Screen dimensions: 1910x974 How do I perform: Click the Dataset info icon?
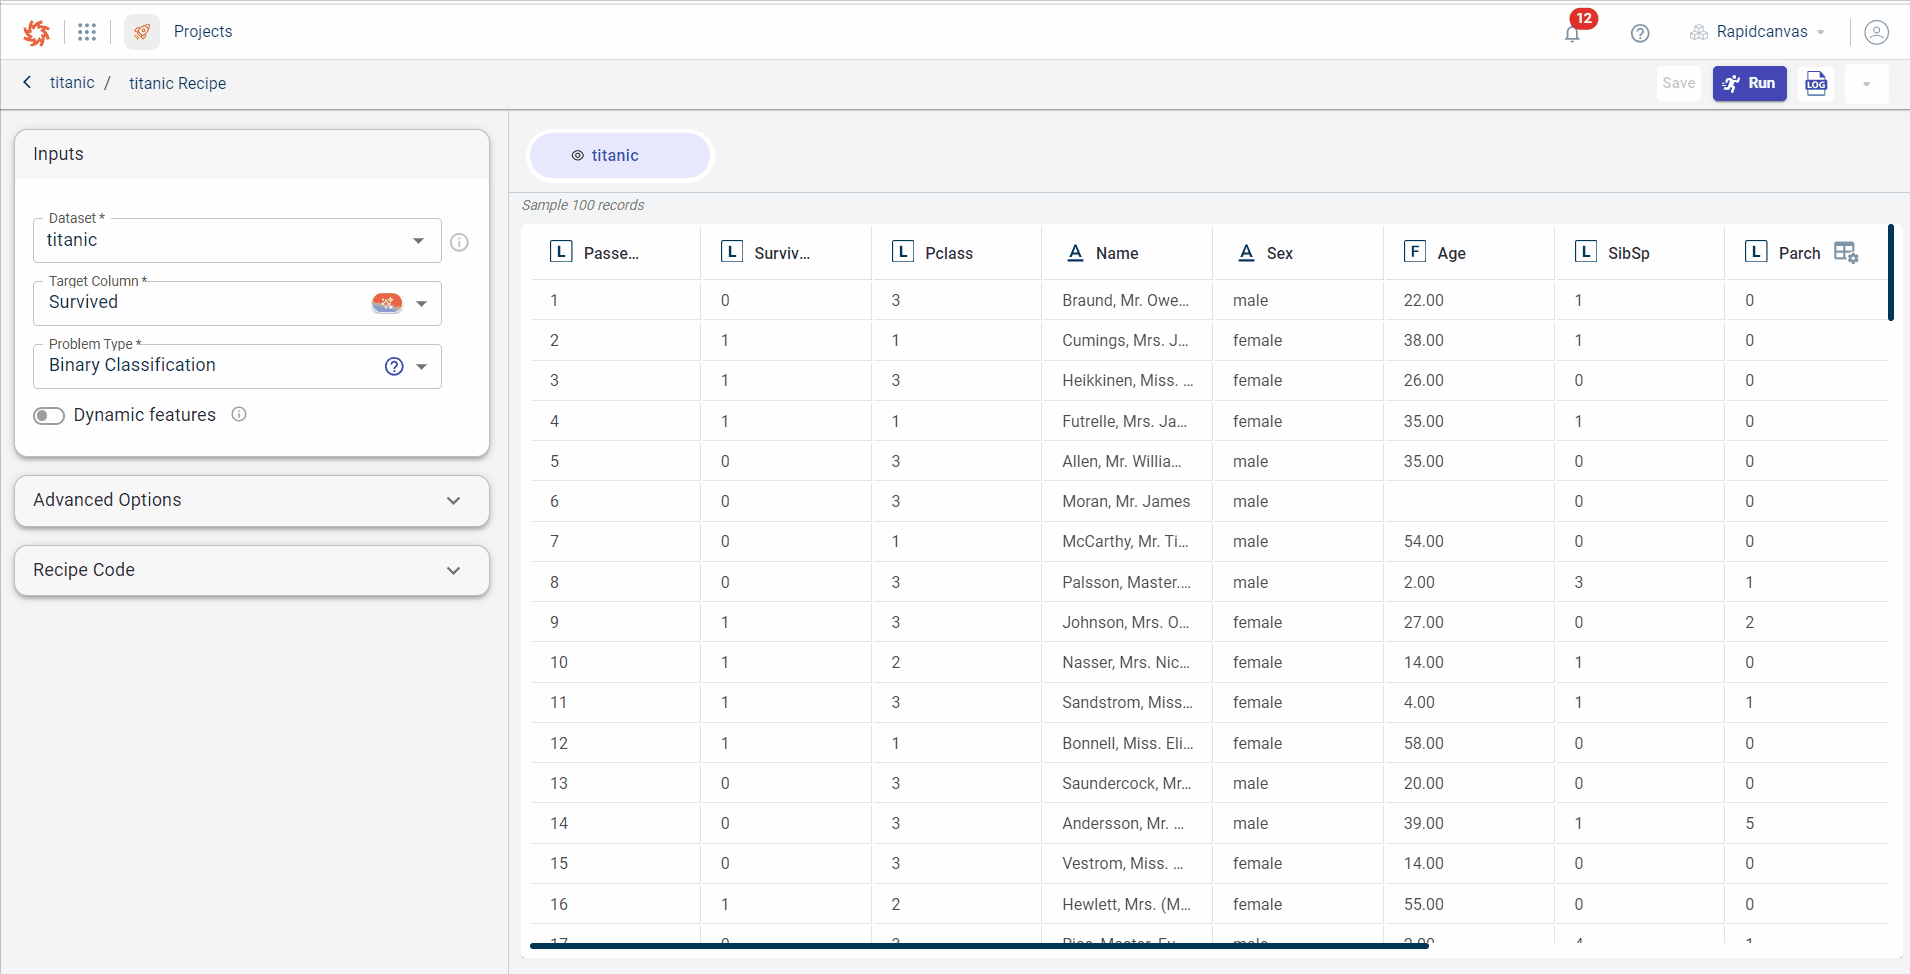pos(459,242)
